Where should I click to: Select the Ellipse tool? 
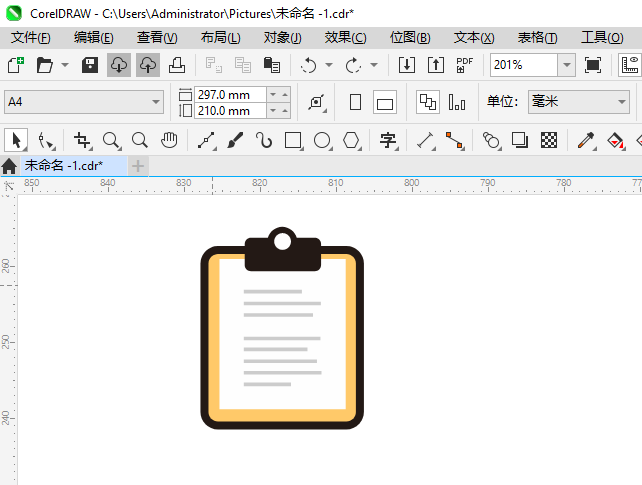click(x=323, y=140)
